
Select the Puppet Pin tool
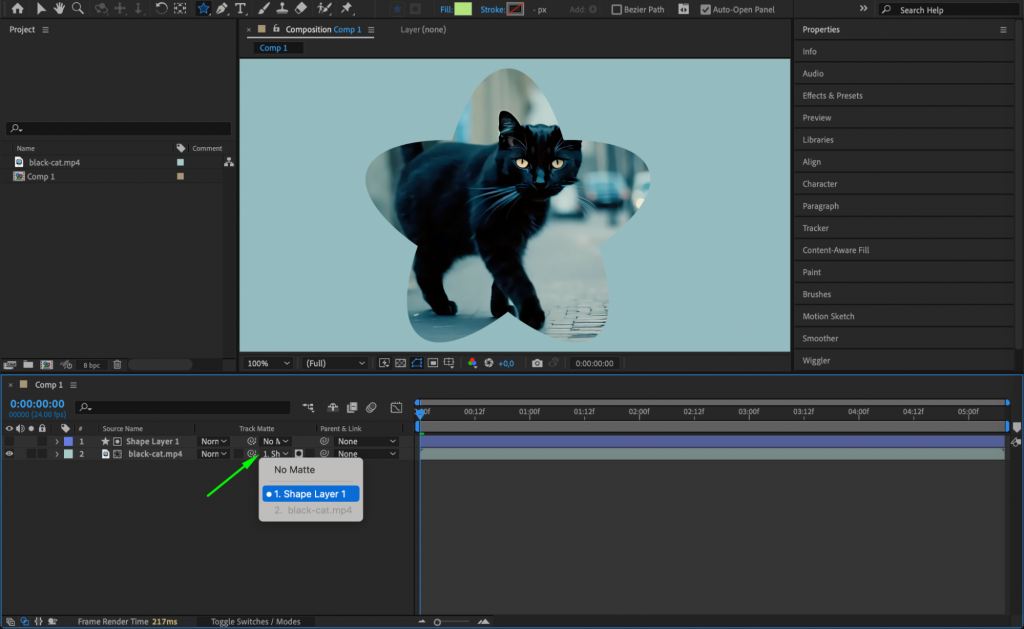[x=347, y=9]
